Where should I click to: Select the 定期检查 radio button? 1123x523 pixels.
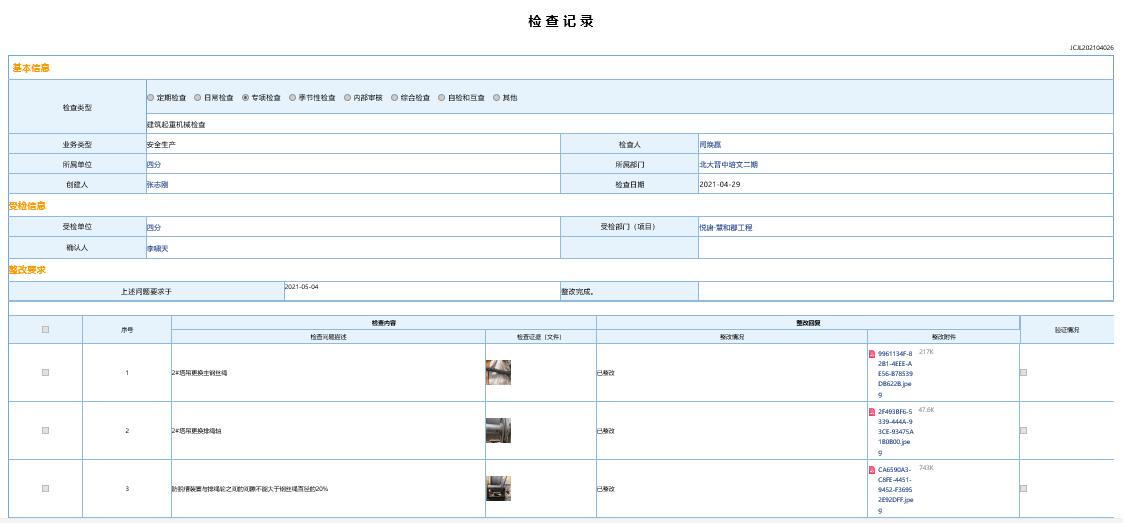tap(151, 98)
